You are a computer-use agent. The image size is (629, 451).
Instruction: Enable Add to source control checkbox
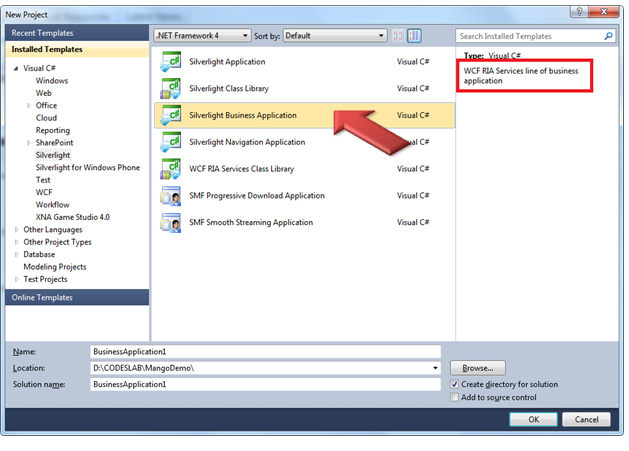click(x=455, y=398)
